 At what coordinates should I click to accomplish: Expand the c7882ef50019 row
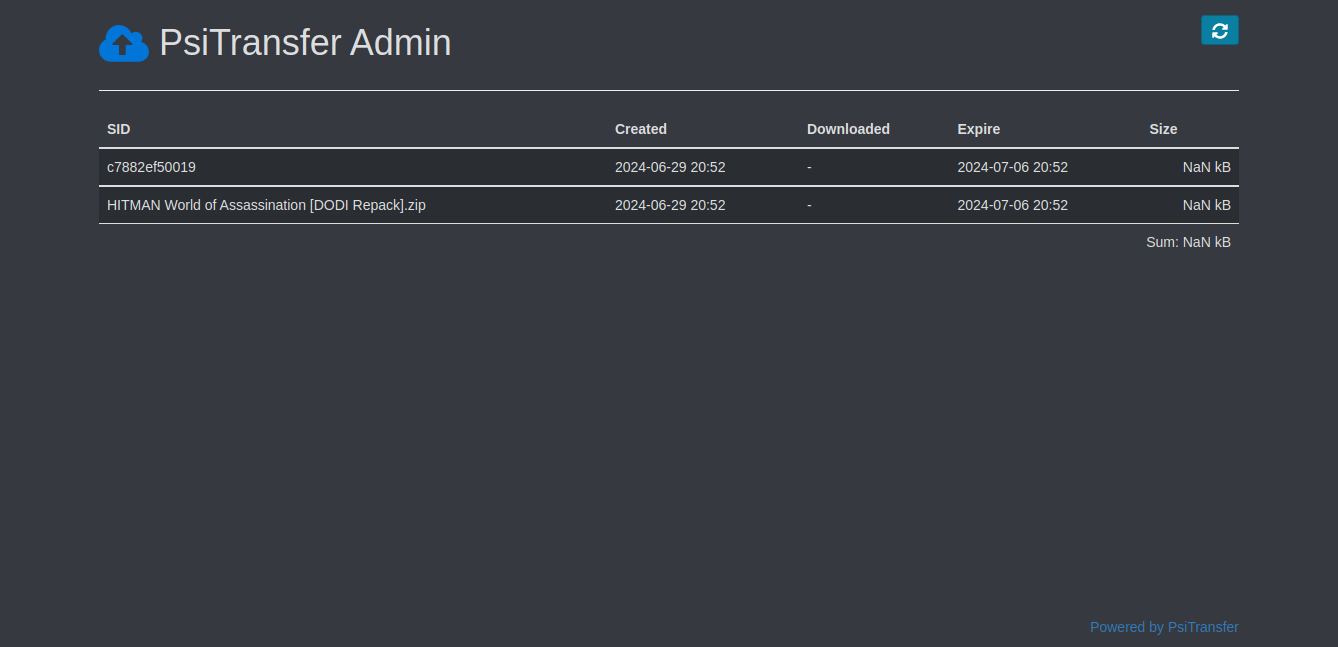pyautogui.click(x=668, y=167)
